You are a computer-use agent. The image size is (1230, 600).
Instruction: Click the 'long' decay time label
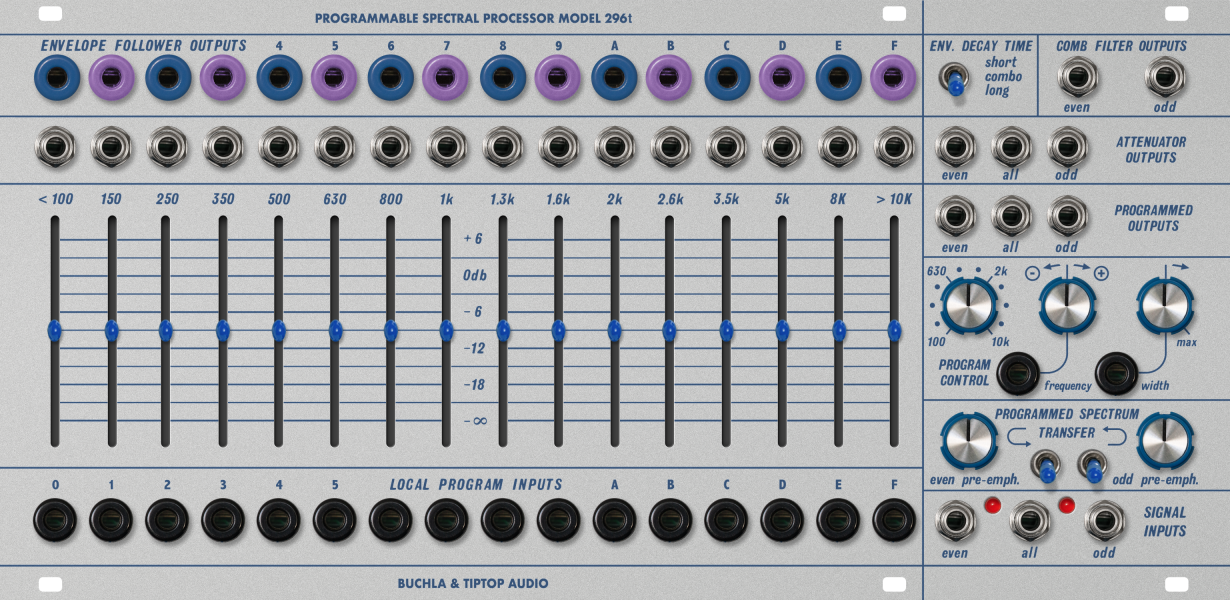[998, 91]
